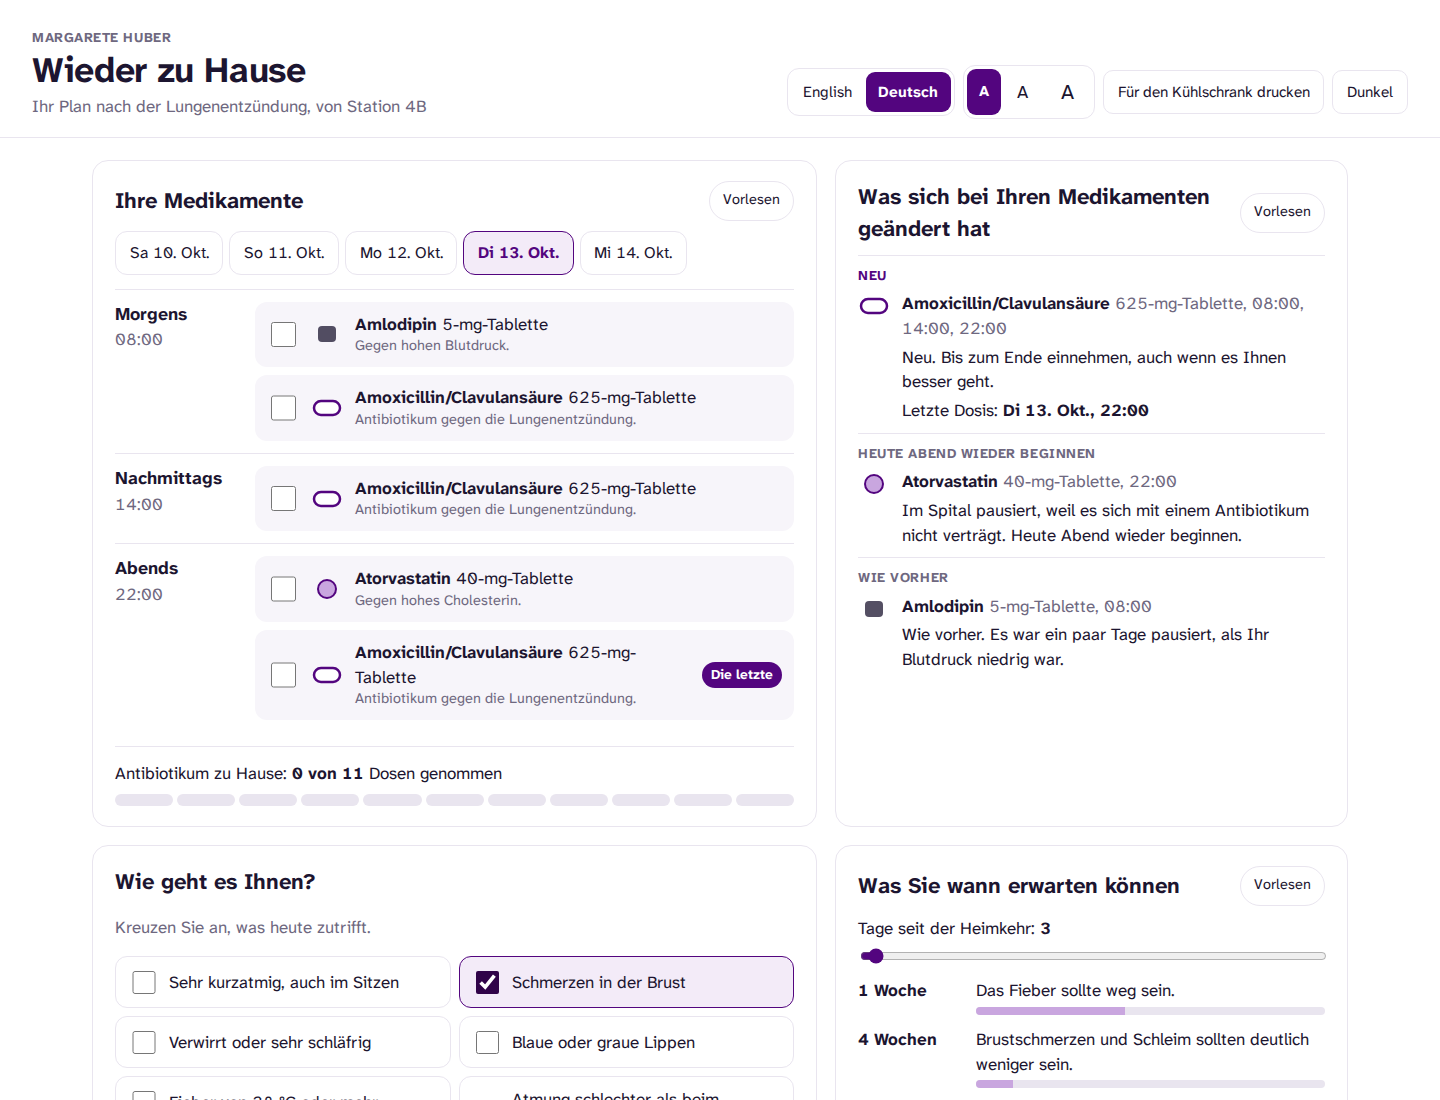Image resolution: width=1440 pixels, height=1100 pixels.
Task: Click the Amlodipin pill icon in Morgens row
Action: (327, 334)
